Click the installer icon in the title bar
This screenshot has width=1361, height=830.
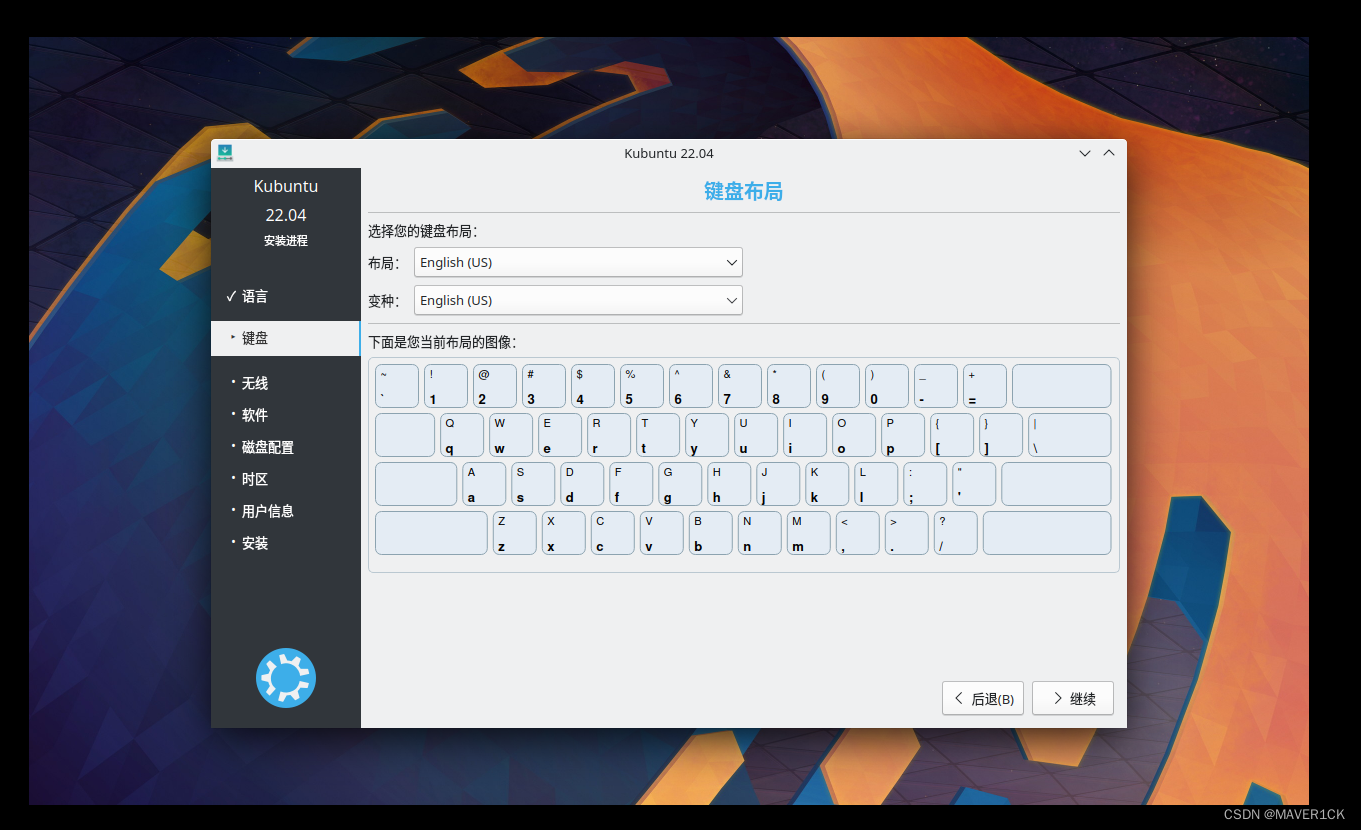[225, 153]
